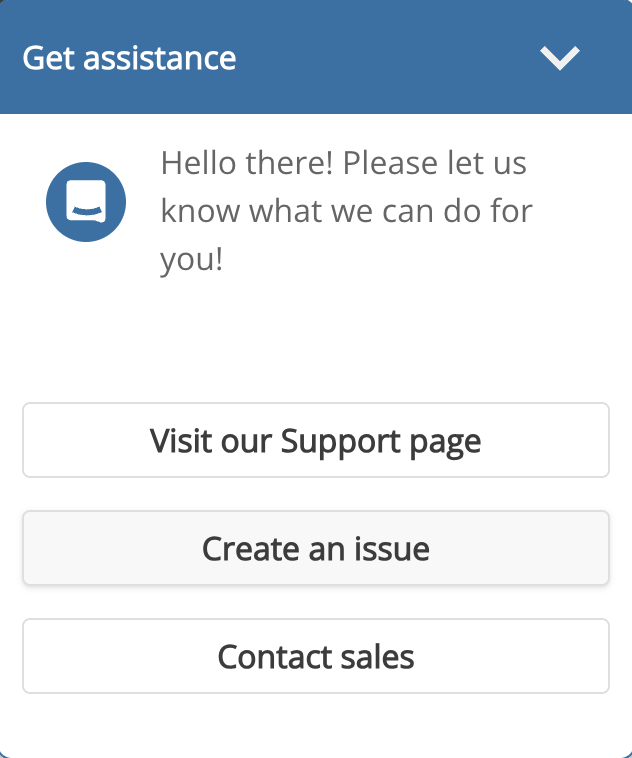Open the Visit our Support page button
This screenshot has width=632, height=758.
[x=316, y=440]
